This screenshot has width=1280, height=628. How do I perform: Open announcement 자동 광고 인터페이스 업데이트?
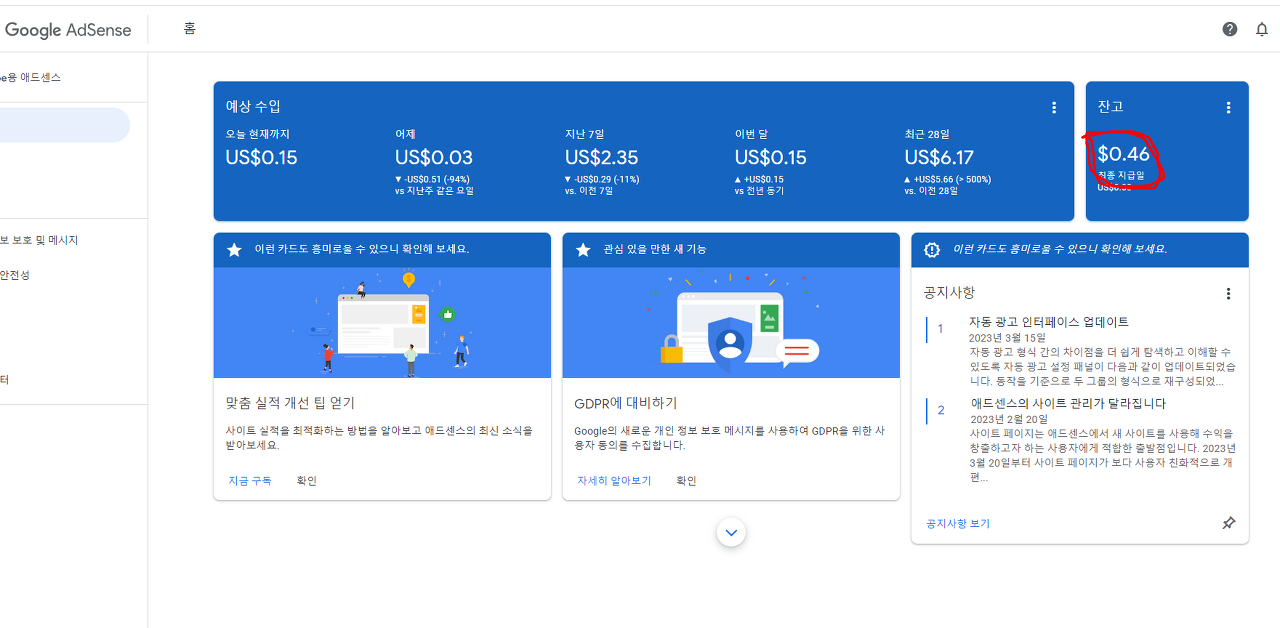coord(1048,322)
